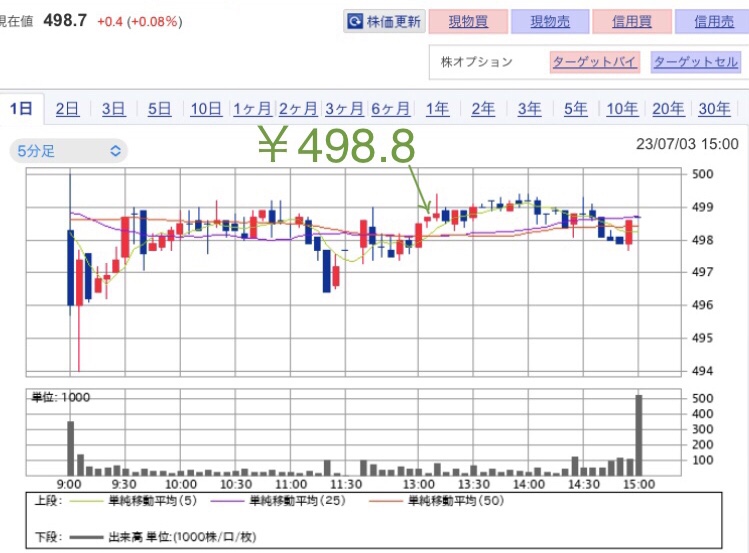
Task: Switch to the 2年 chart tab
Action: point(483,109)
